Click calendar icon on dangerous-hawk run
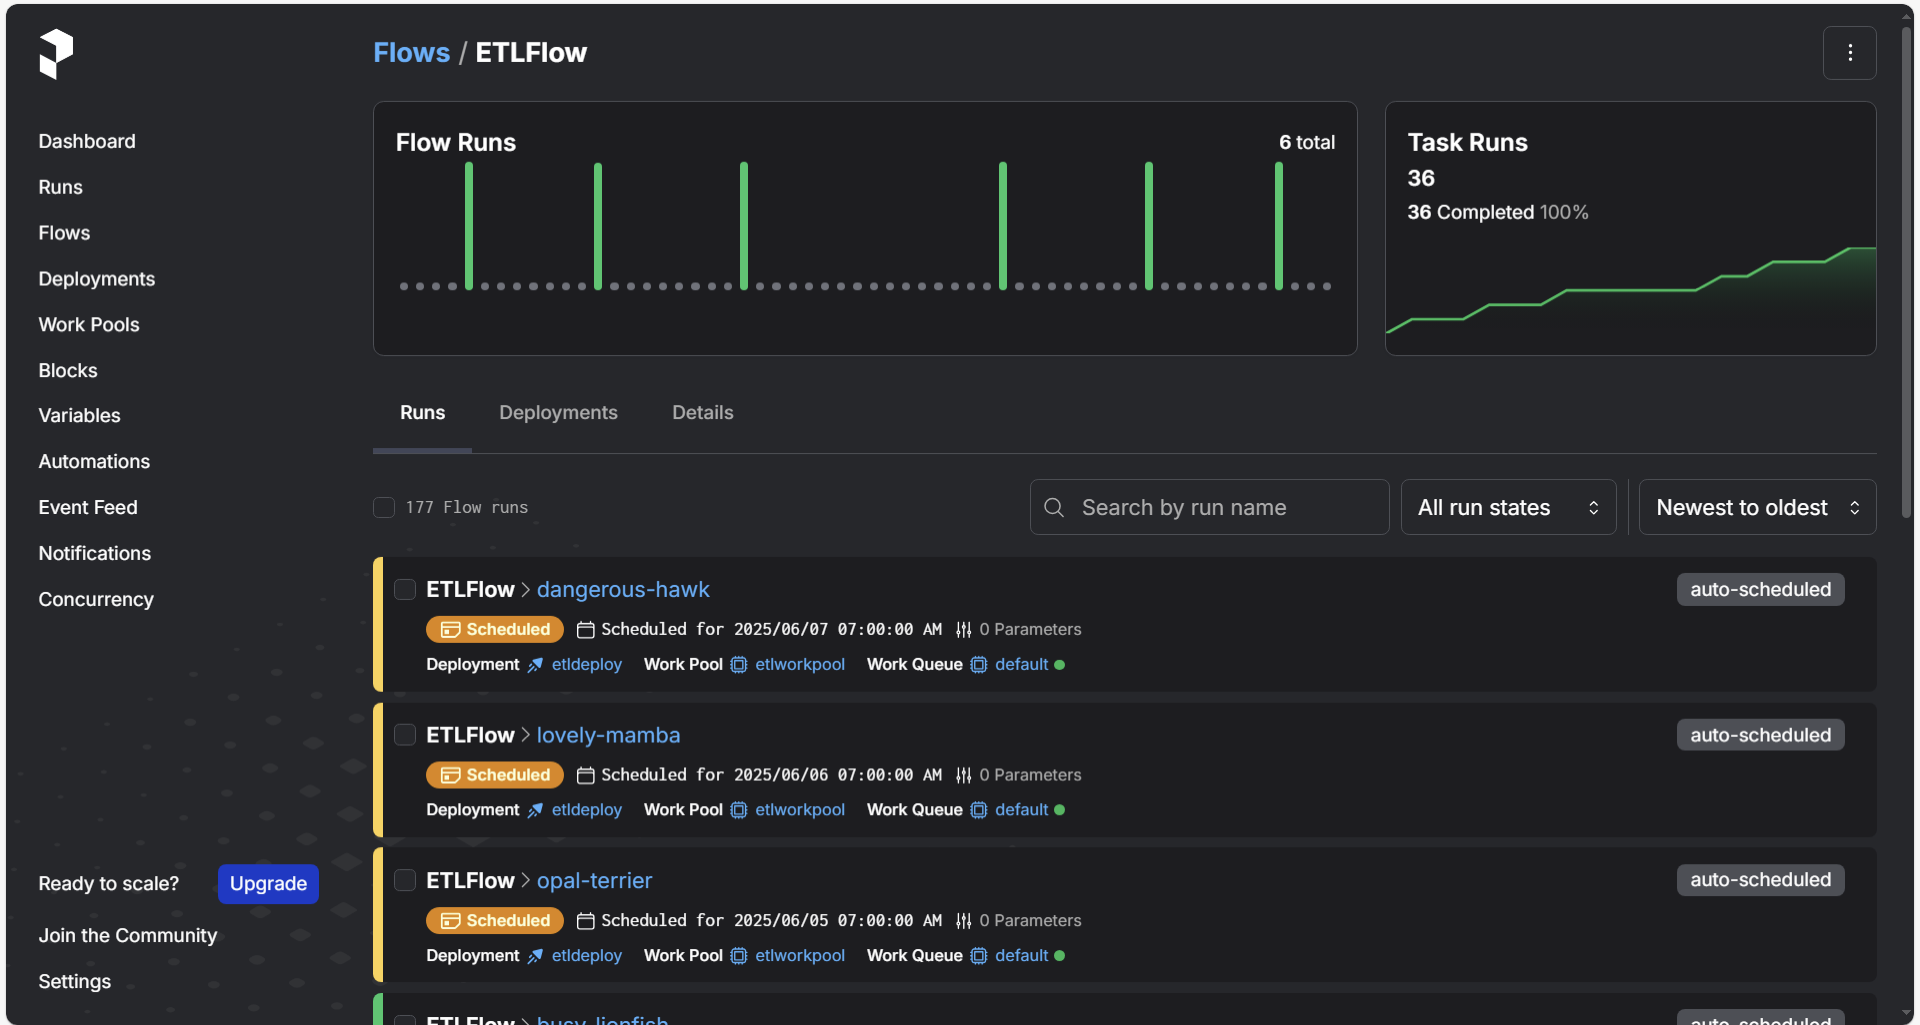Image resolution: width=1920 pixels, height=1025 pixels. click(x=586, y=630)
